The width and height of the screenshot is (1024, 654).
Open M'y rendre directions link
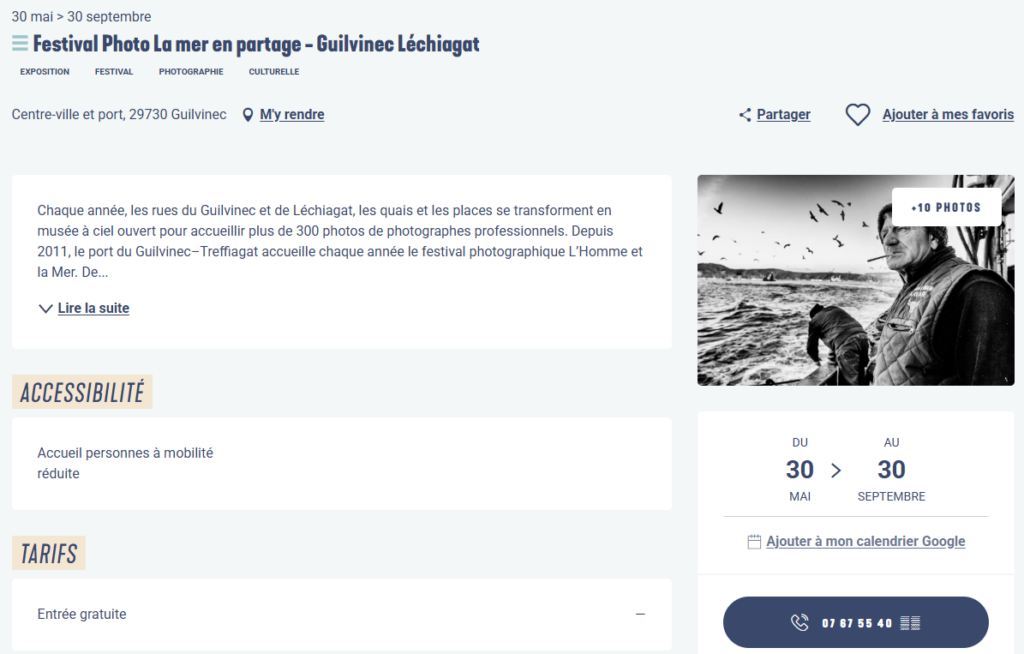[x=292, y=115]
